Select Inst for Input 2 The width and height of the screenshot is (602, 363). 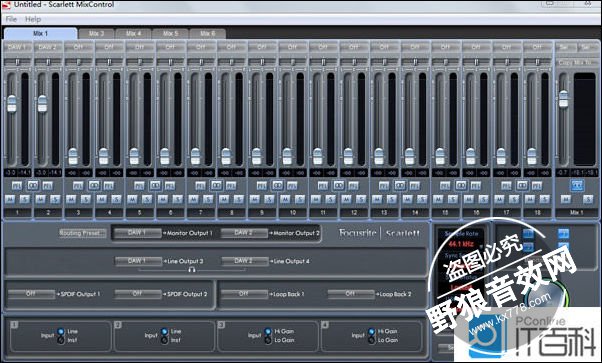click(x=165, y=340)
